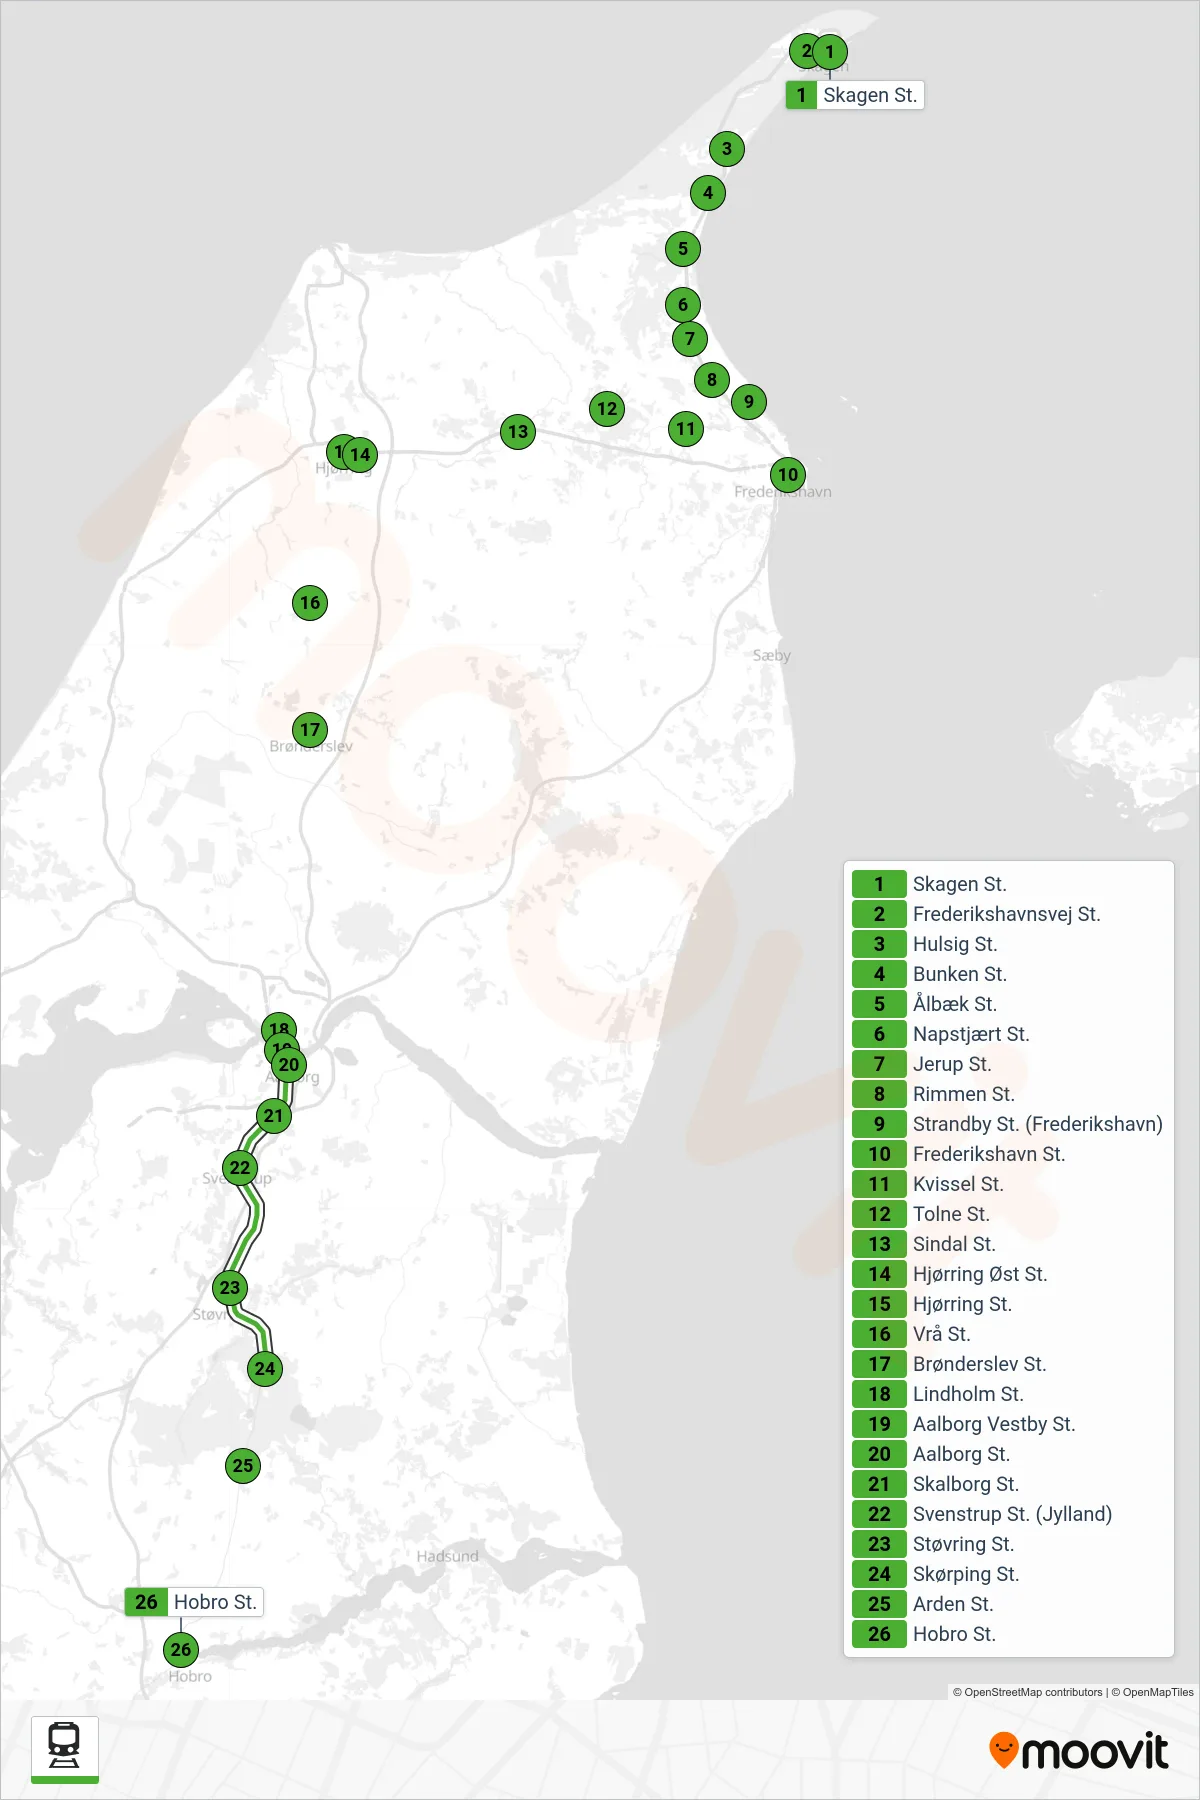Click legend entry Hulsig St.

tap(1008, 944)
